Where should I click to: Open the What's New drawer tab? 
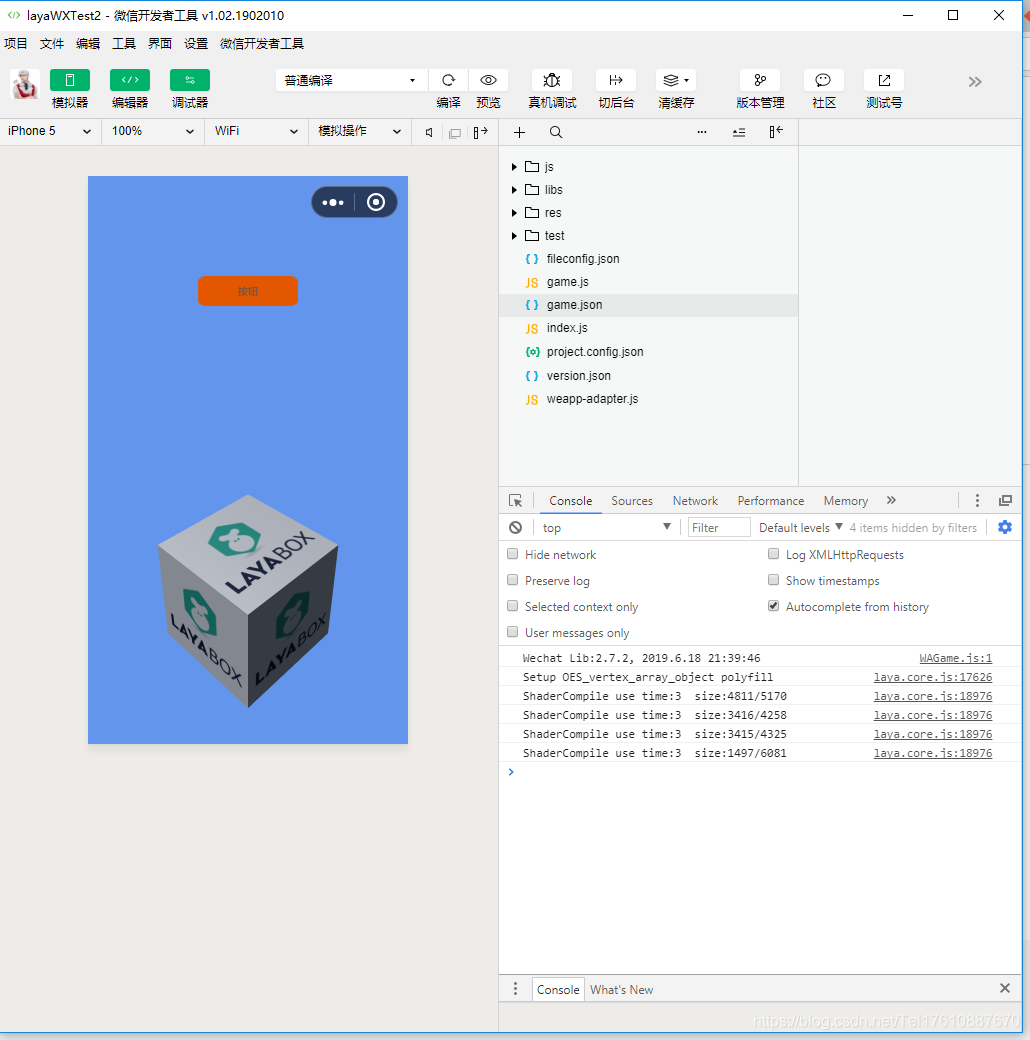[x=621, y=990]
